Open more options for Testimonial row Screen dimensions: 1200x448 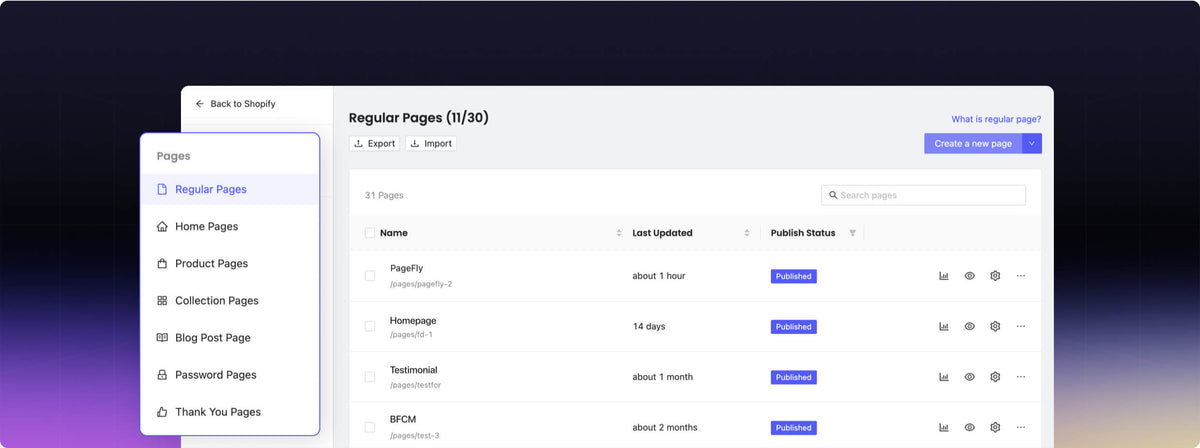point(1020,377)
